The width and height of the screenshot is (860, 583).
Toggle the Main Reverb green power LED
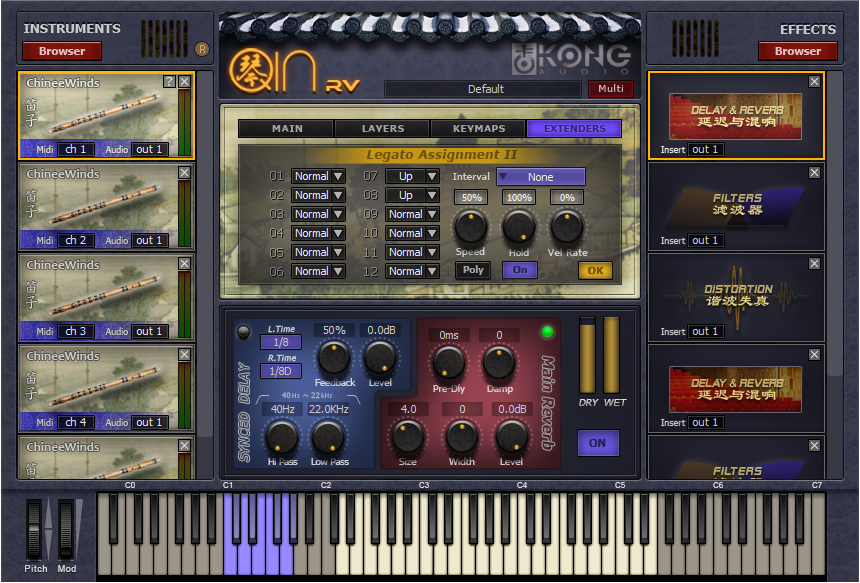point(547,332)
